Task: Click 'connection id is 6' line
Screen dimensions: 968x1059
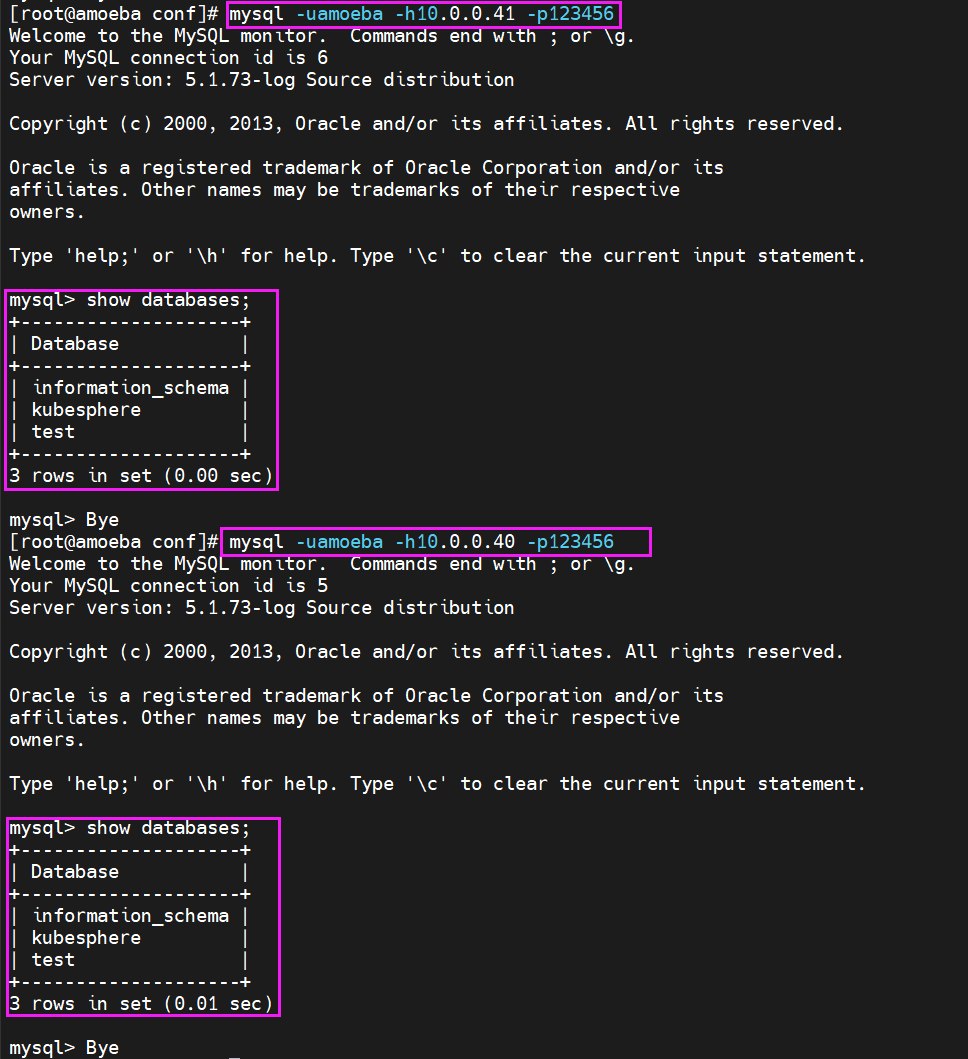Action: 169,58
